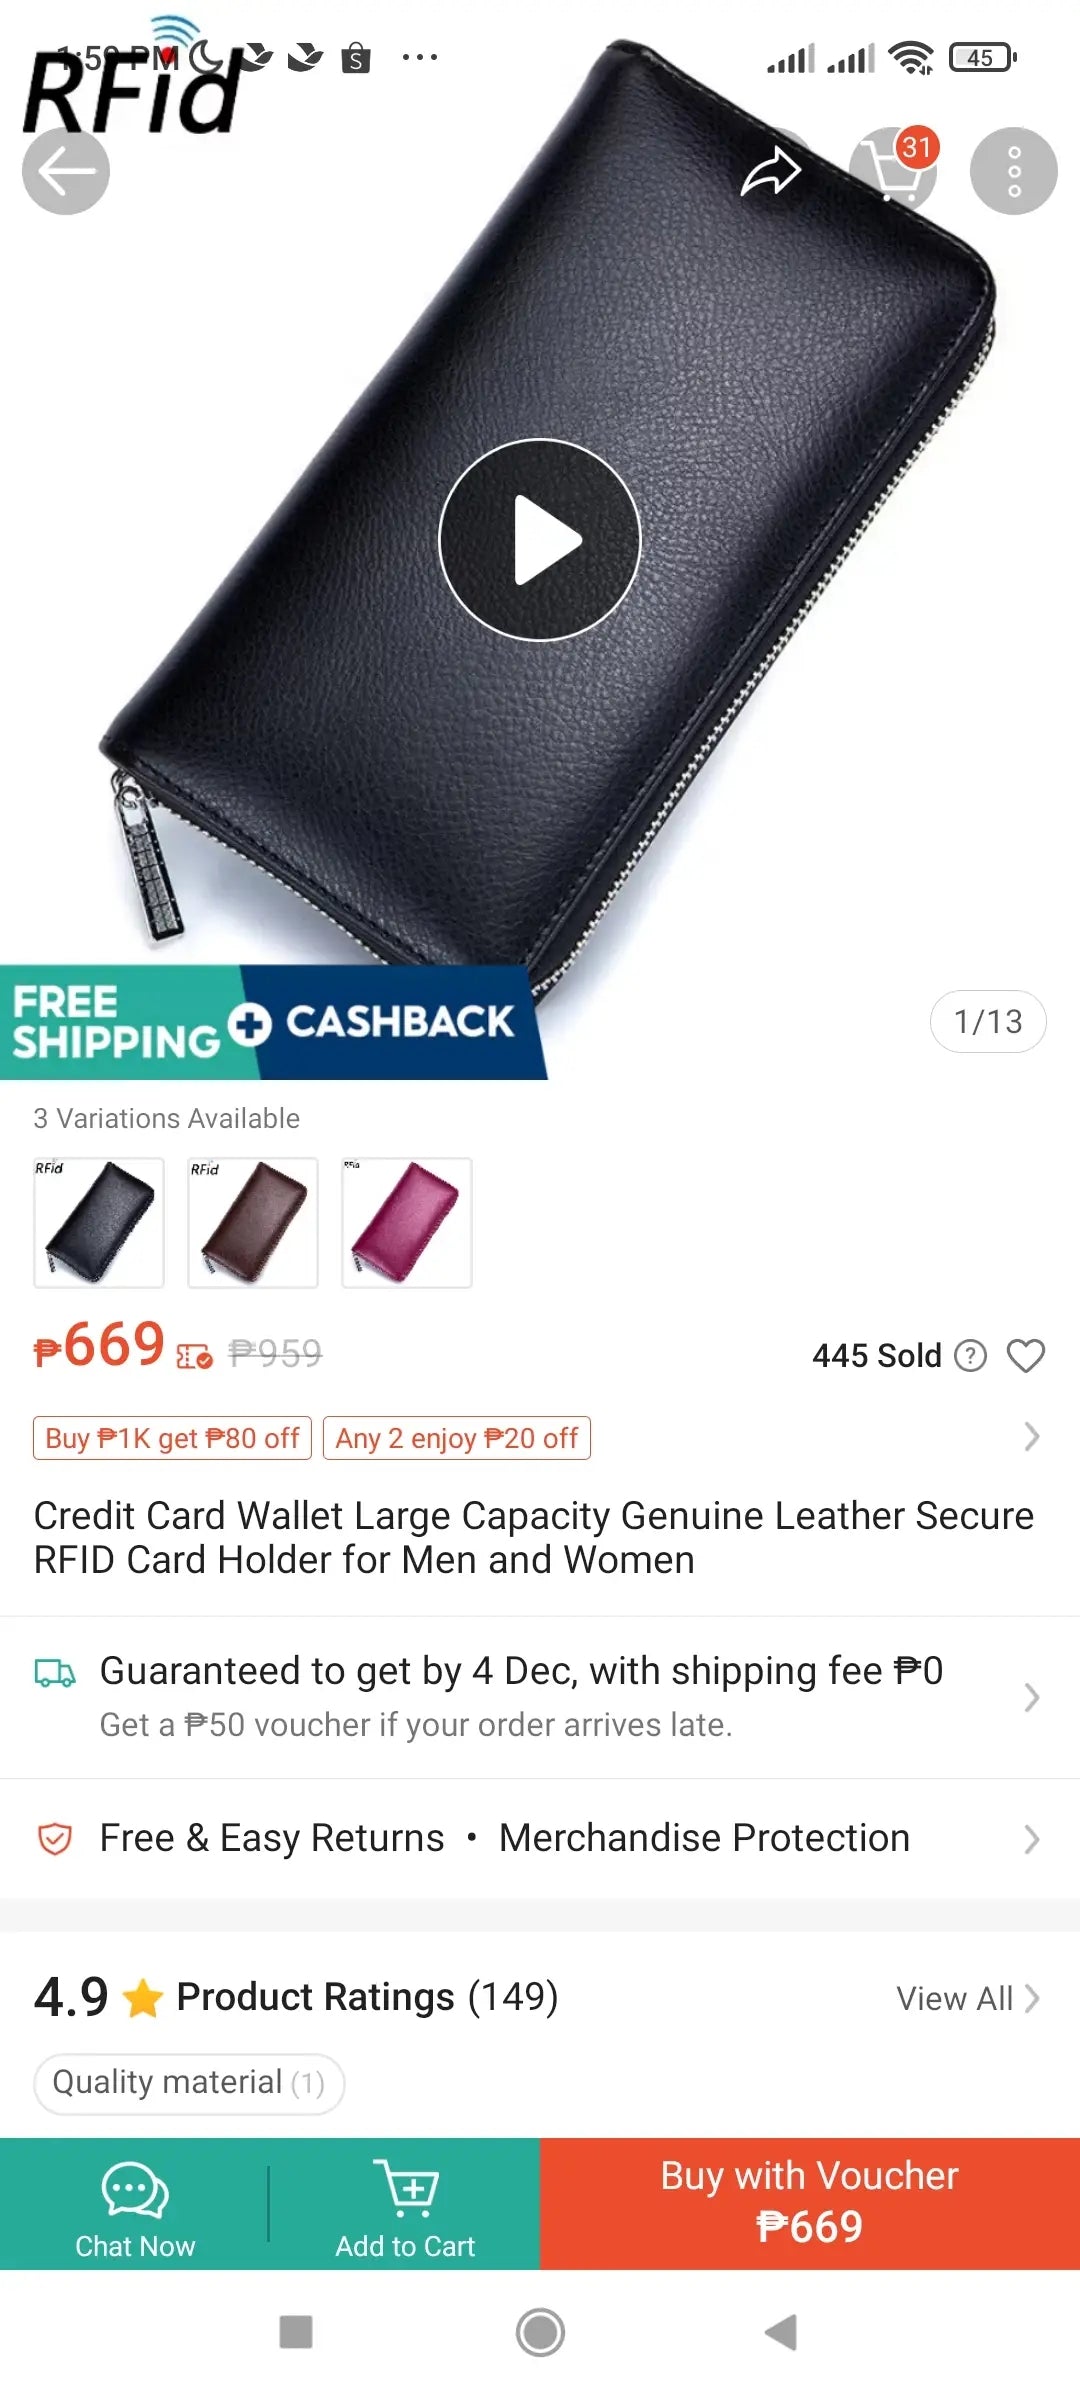Screen dimensions: 1080x2400
Task: Select the black wallet variation
Action: tap(99, 1223)
